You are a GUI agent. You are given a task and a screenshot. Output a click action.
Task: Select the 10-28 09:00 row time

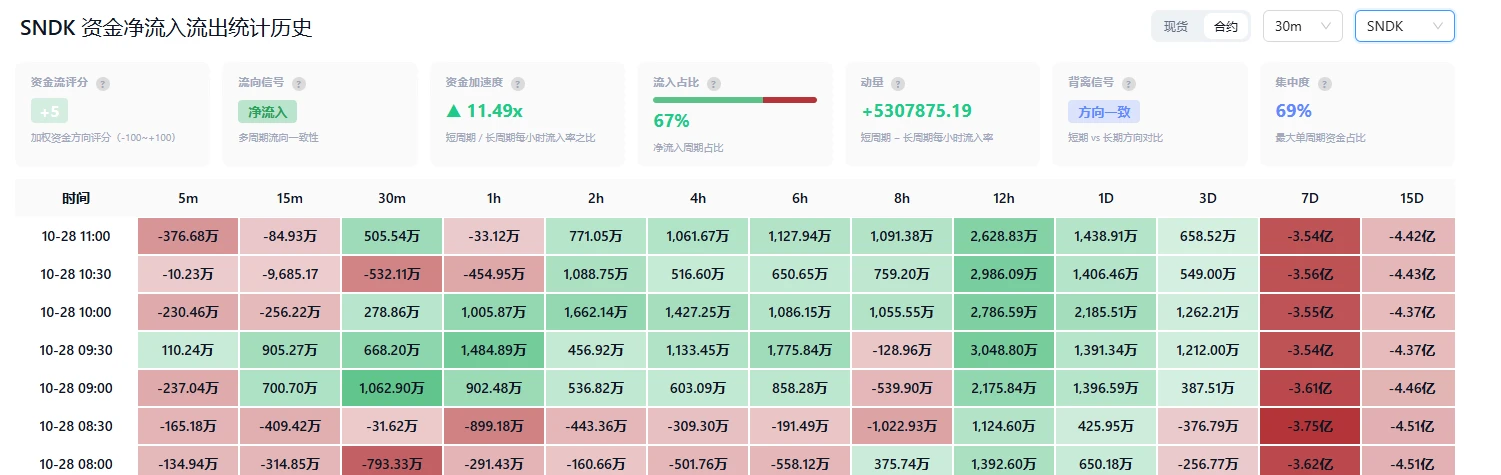point(76,388)
